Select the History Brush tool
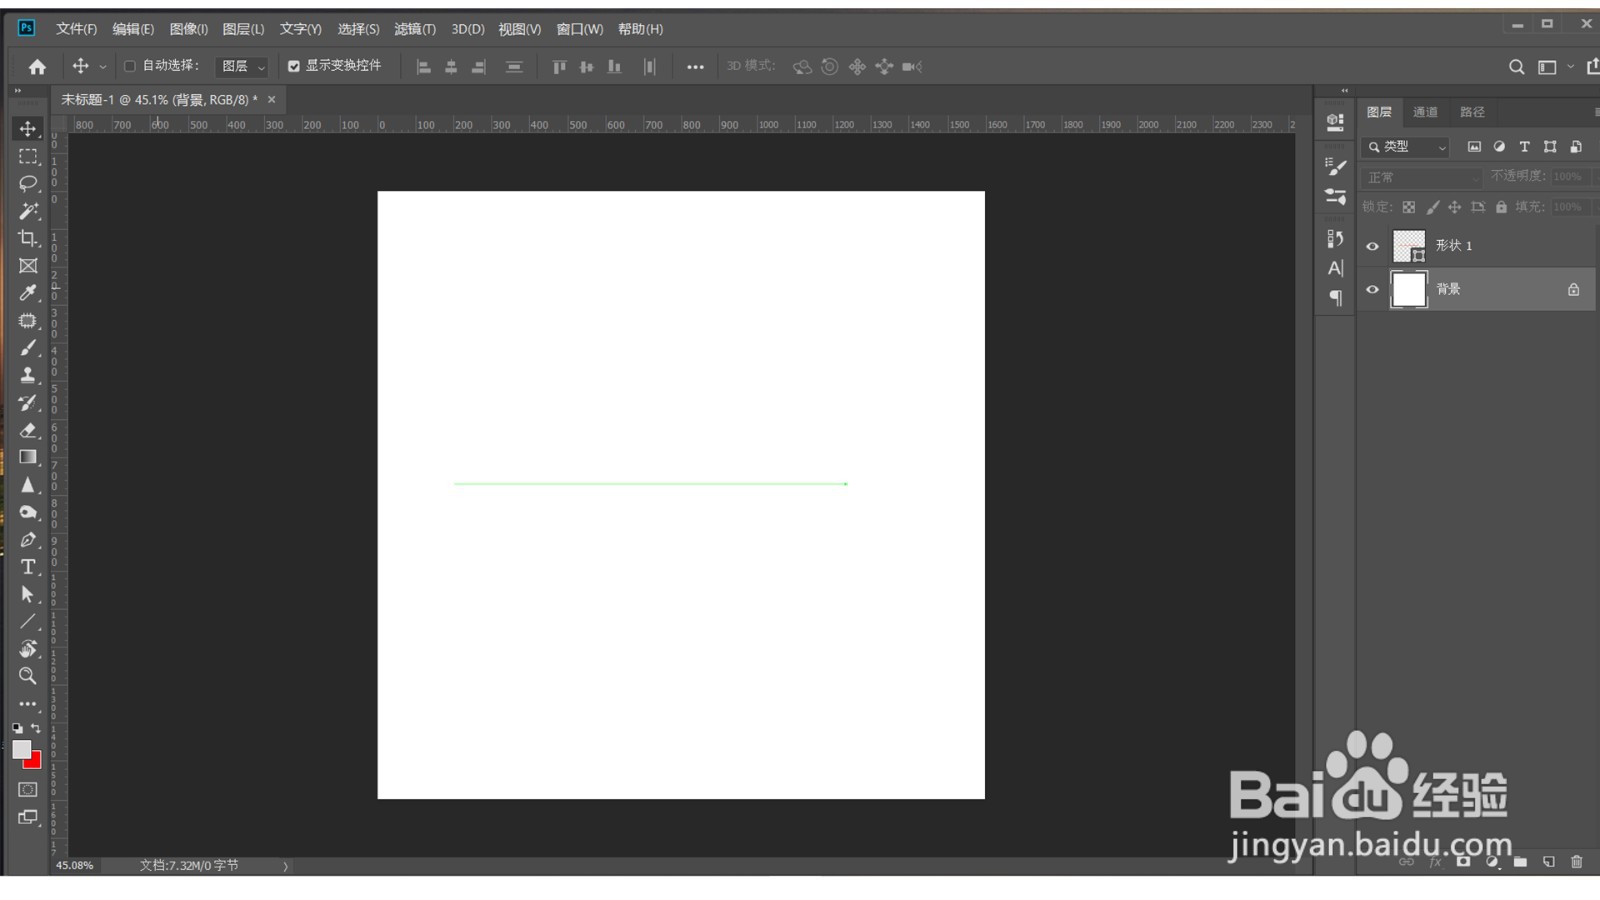This screenshot has width=1600, height=900. (x=28, y=402)
